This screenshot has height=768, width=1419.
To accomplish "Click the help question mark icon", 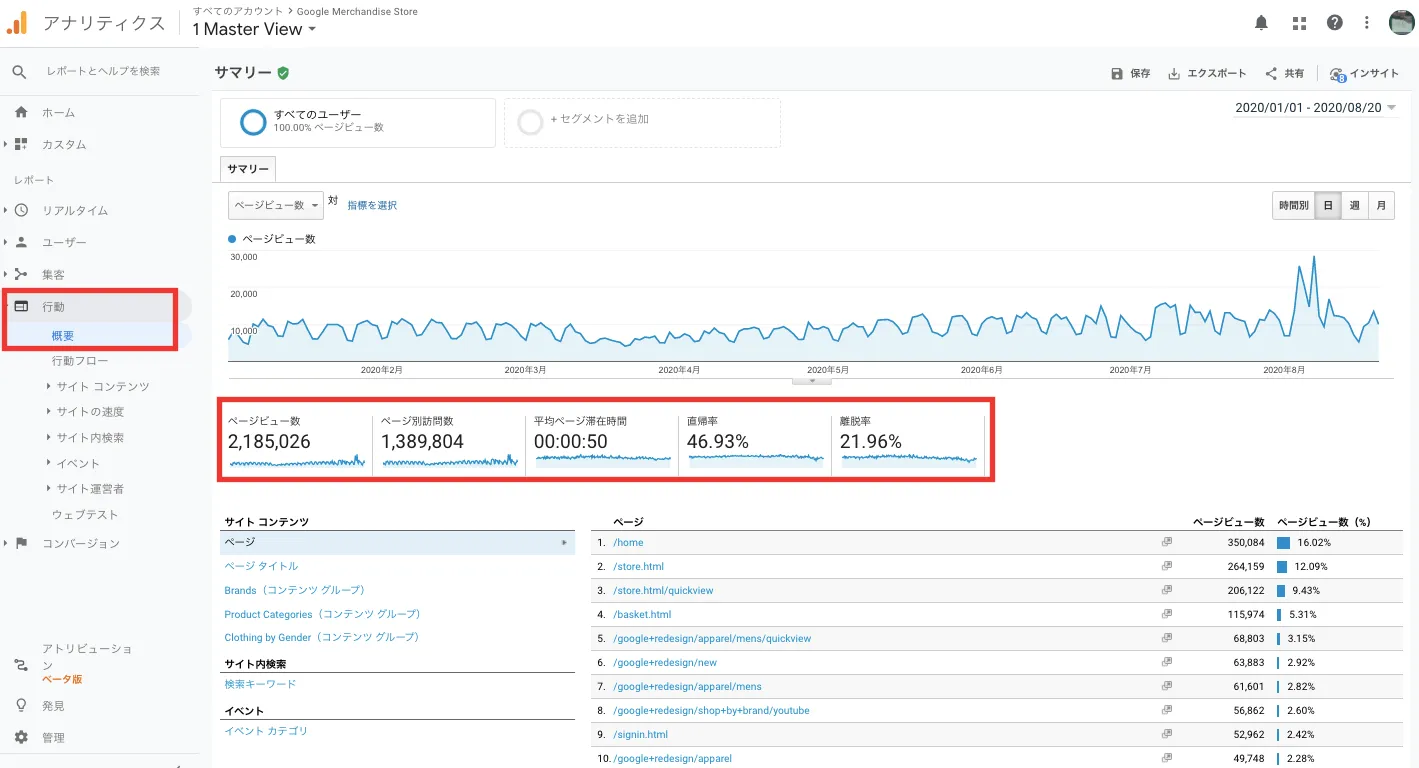I will 1334,22.
